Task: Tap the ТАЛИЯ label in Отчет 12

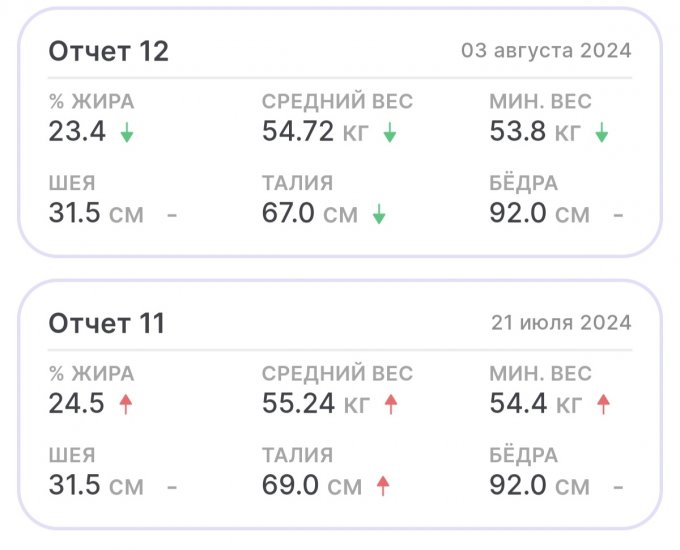Action: tap(298, 184)
